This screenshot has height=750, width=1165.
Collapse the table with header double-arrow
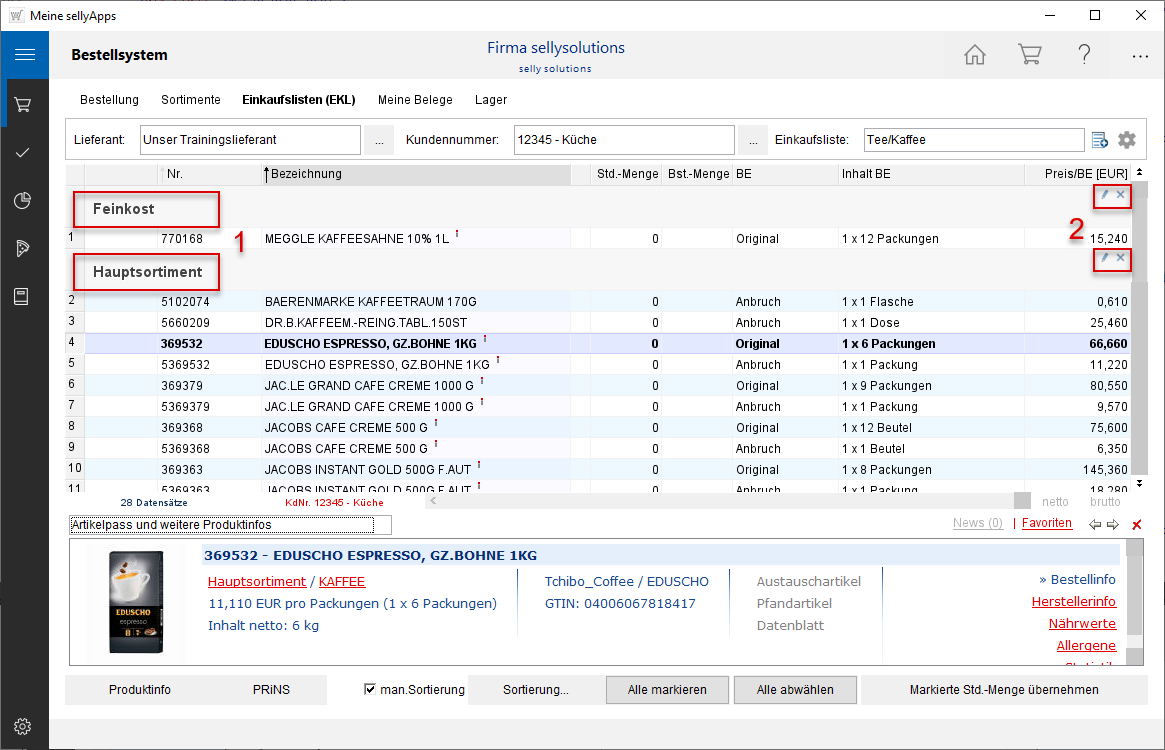(x=1139, y=173)
